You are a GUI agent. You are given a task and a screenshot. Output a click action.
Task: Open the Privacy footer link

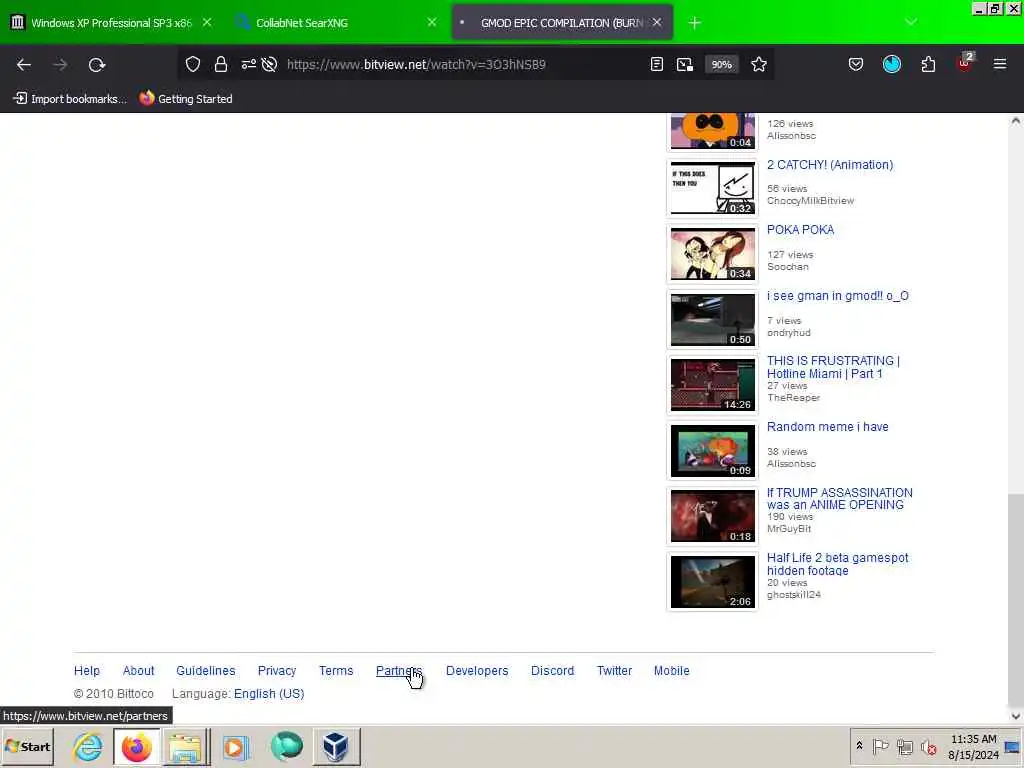277,671
